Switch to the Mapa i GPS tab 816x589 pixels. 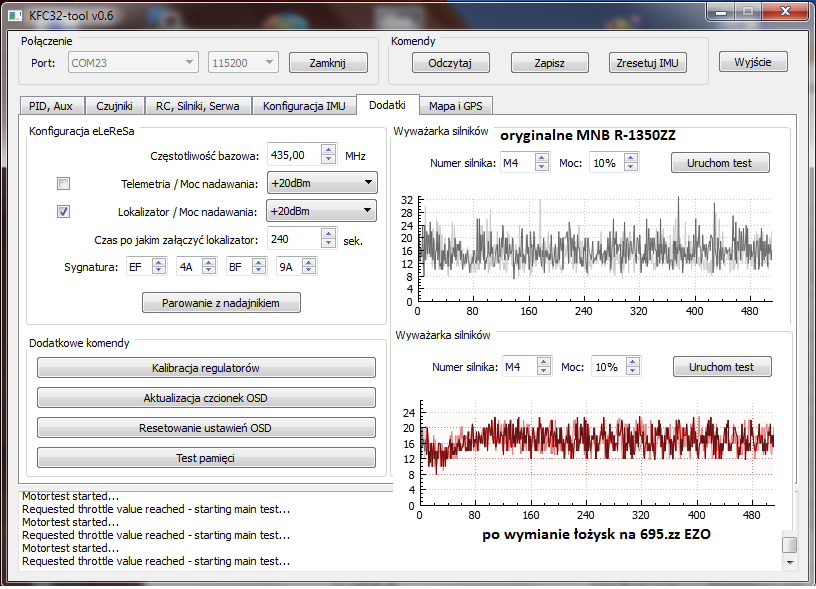457,105
